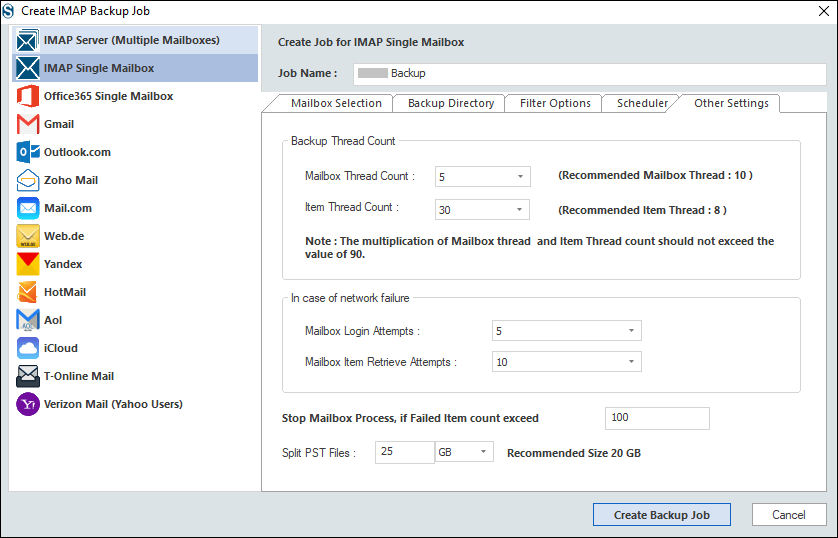This screenshot has width=838, height=538.
Task: Select the Gmail icon
Action: click(x=27, y=124)
